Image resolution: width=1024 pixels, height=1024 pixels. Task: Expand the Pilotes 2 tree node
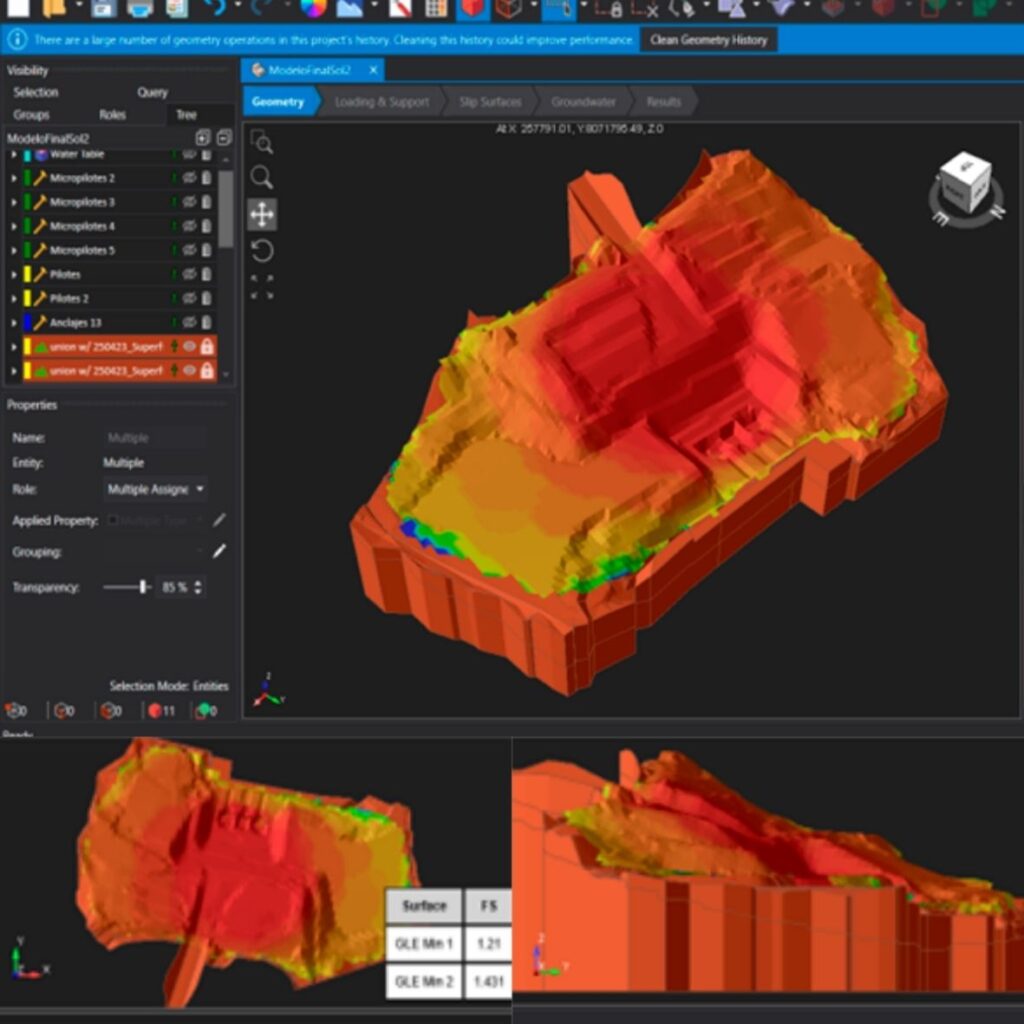[x=14, y=299]
